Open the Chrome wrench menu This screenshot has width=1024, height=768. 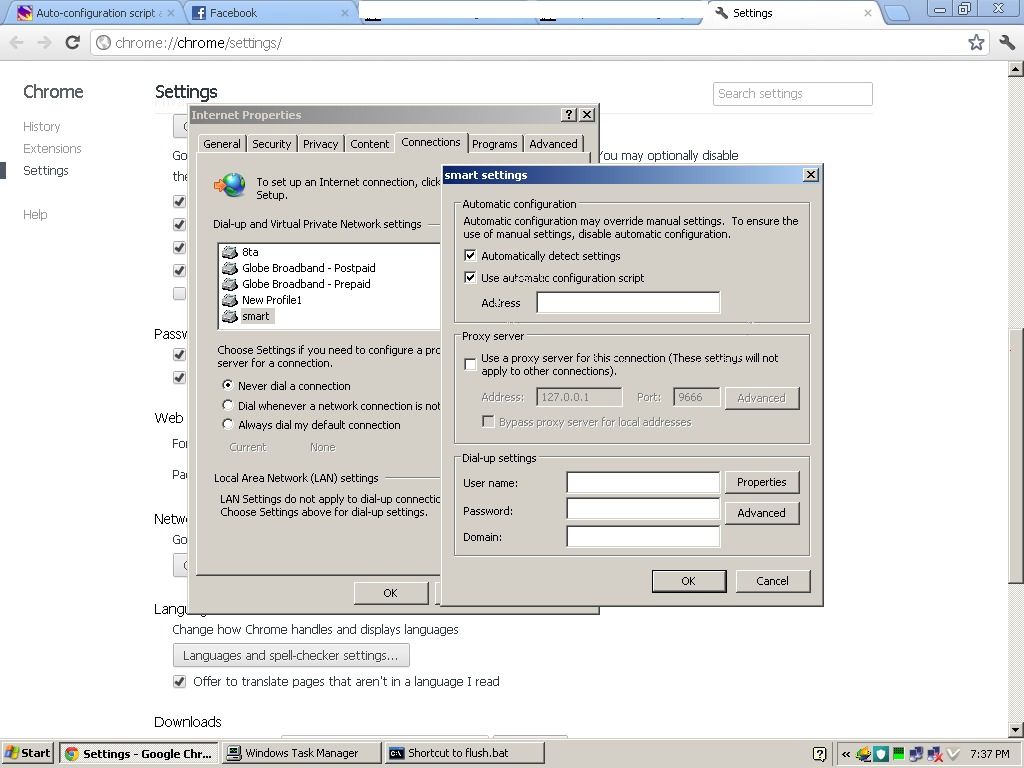point(1007,43)
